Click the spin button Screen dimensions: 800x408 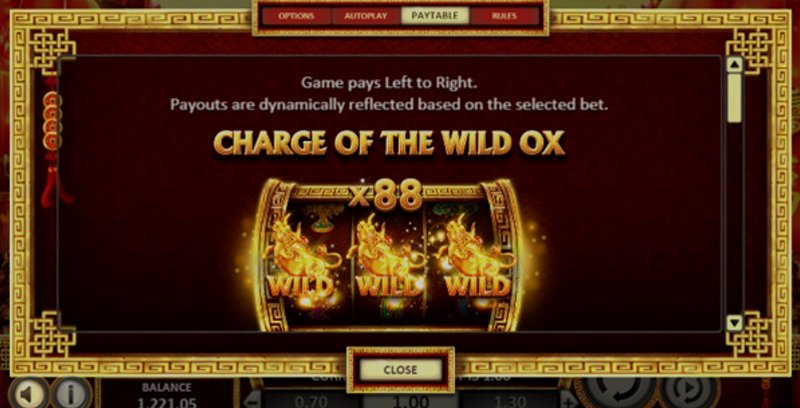[619, 392]
